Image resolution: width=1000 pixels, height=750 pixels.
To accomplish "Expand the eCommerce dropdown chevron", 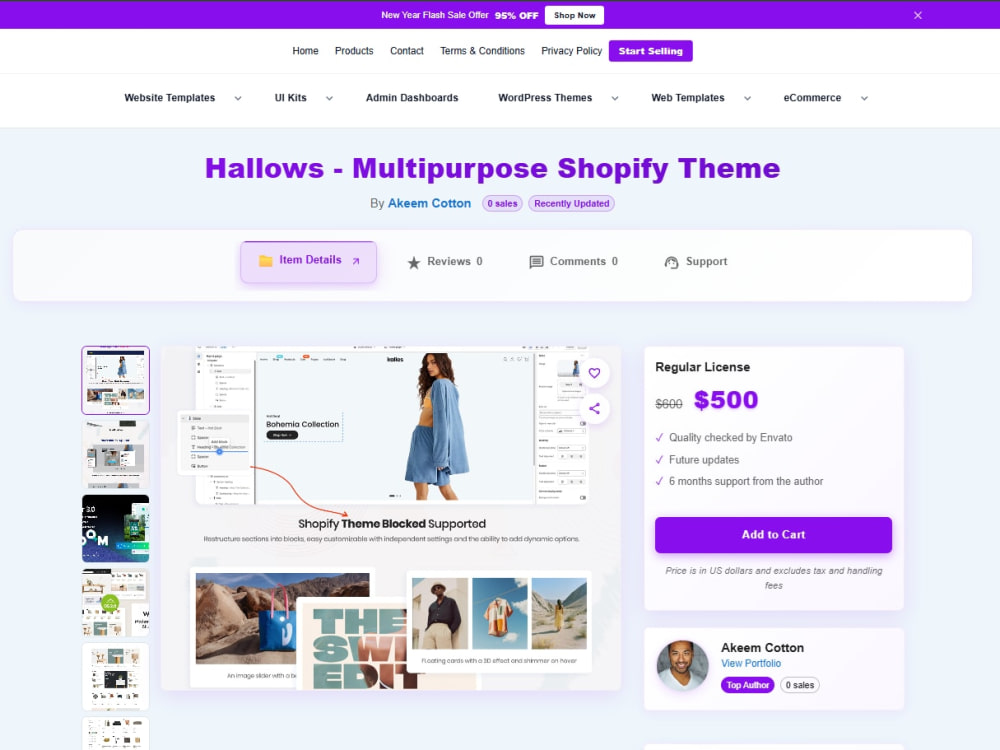I will (864, 98).
